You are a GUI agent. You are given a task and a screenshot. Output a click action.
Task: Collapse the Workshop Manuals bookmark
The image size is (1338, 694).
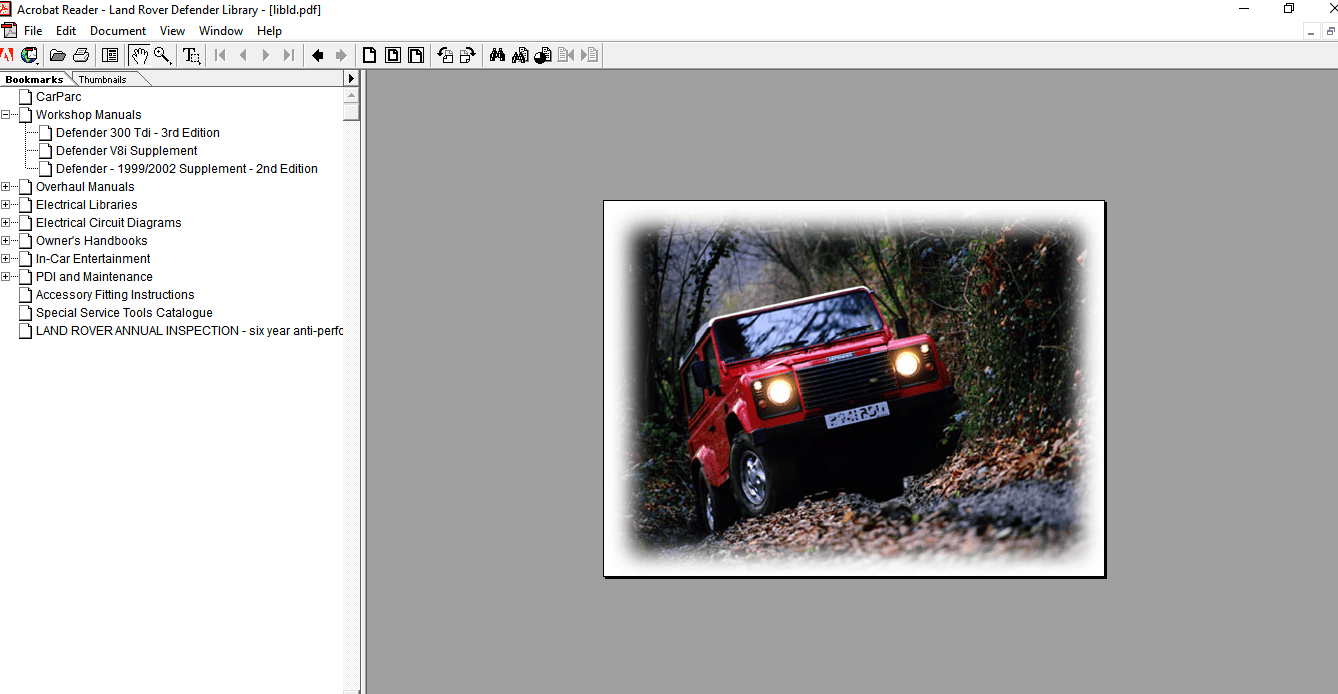pos(6,115)
